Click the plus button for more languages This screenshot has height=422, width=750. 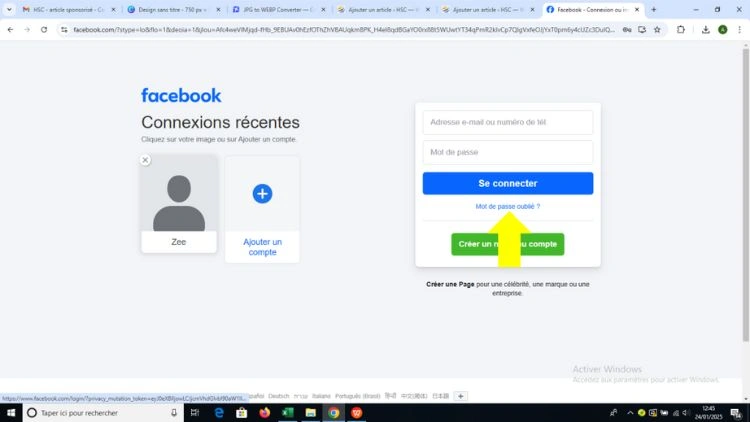[461, 396]
